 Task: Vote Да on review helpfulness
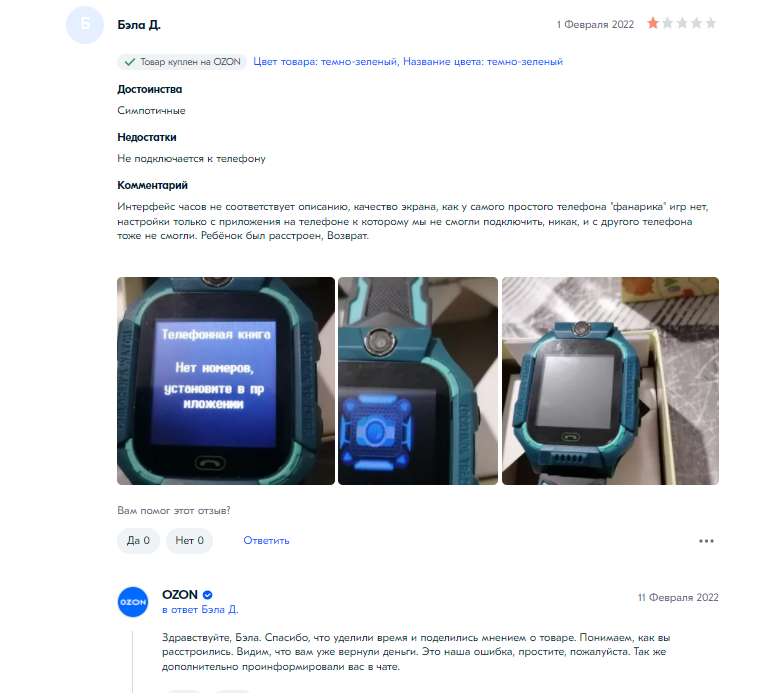point(138,540)
